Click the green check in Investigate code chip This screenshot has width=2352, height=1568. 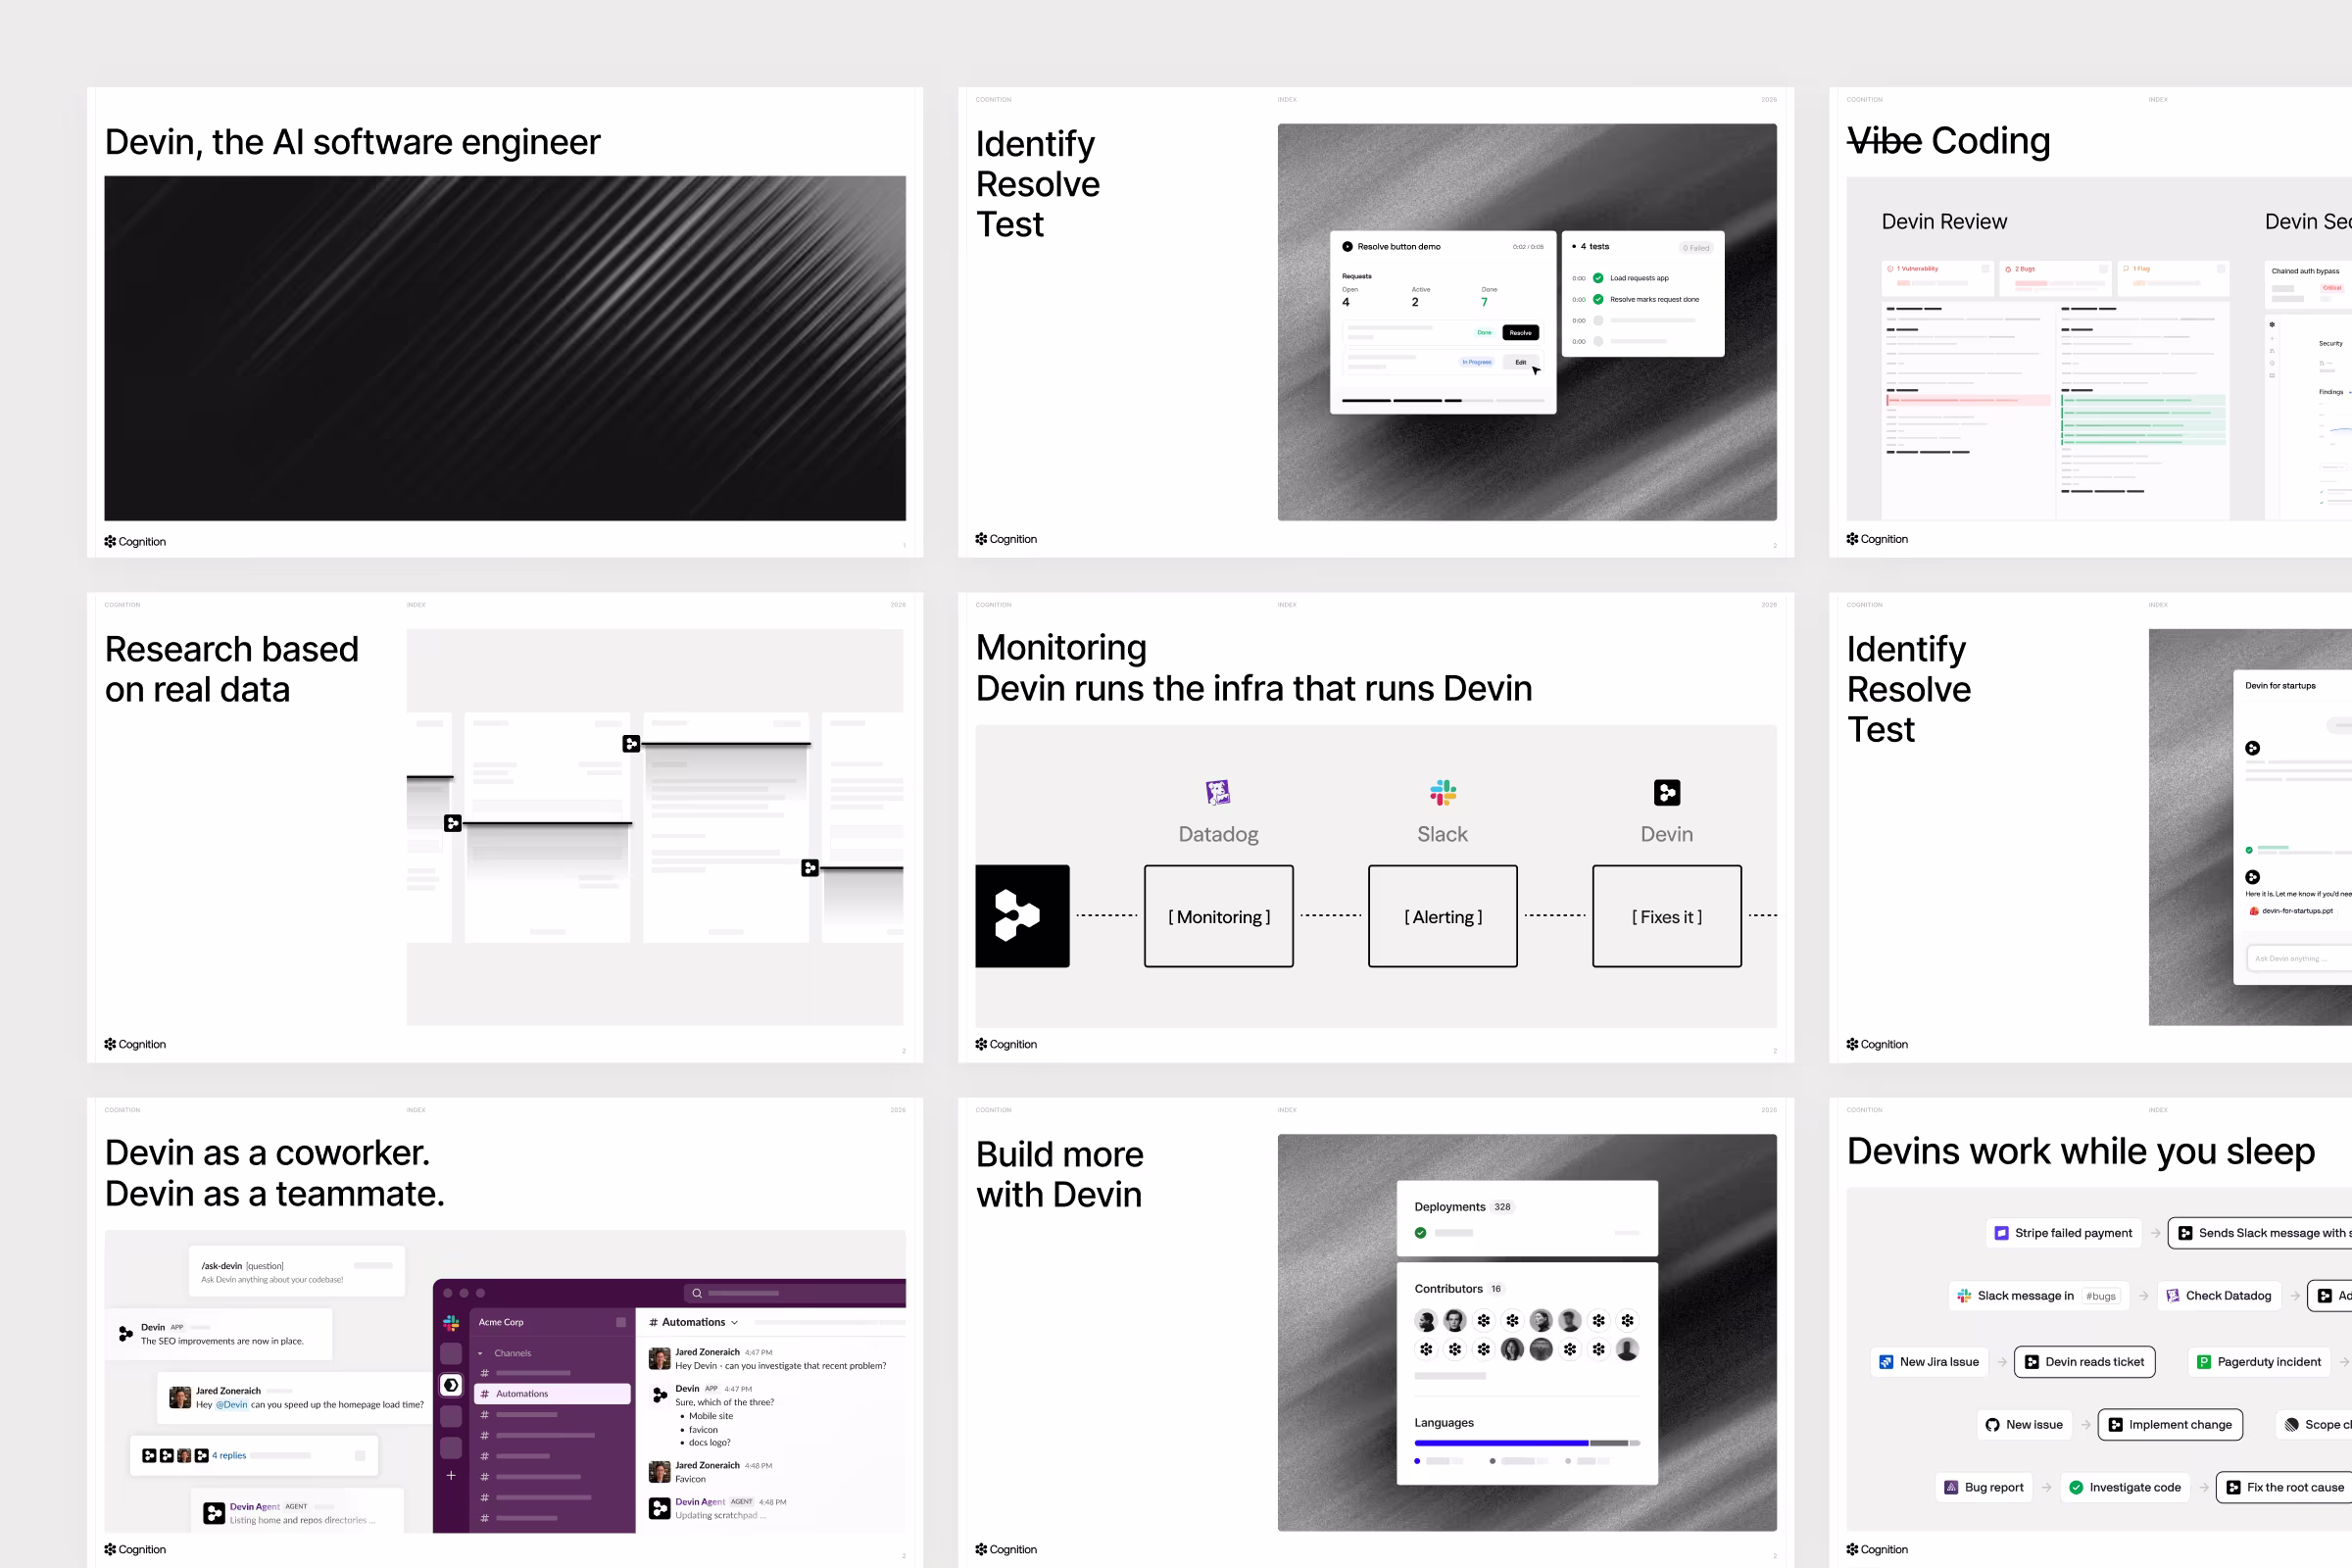2076,1487
